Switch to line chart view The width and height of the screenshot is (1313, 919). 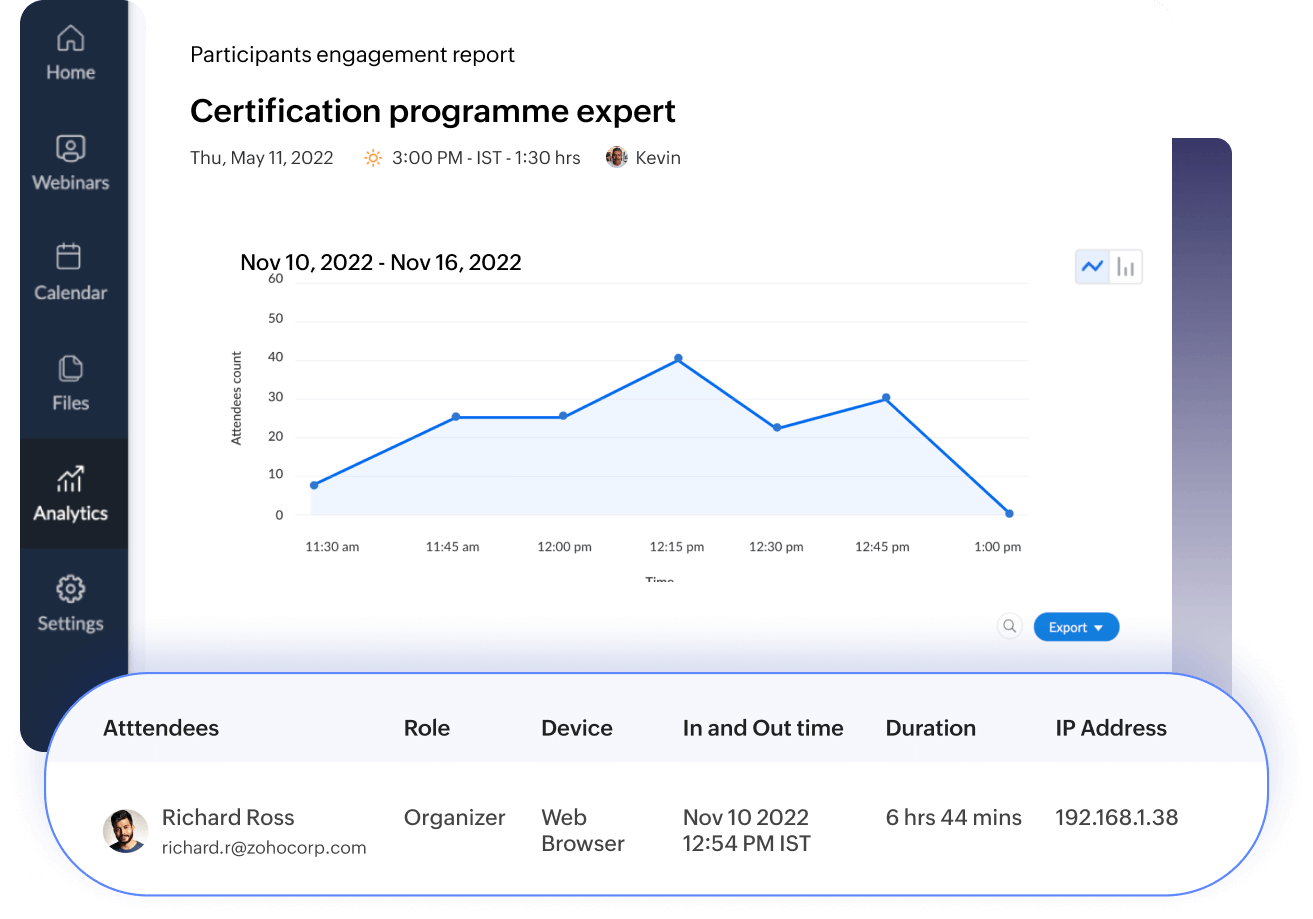click(x=1092, y=267)
